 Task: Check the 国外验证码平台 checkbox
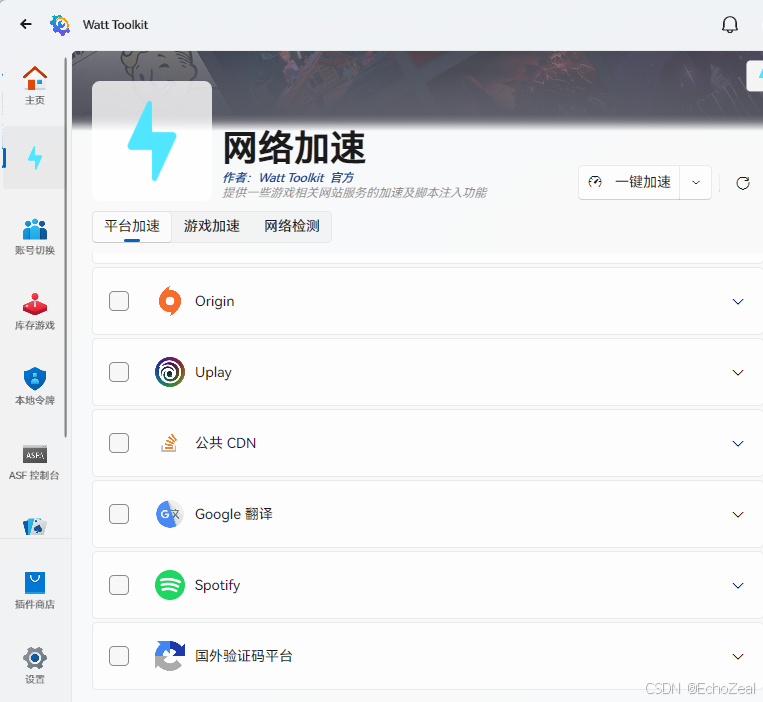click(119, 656)
